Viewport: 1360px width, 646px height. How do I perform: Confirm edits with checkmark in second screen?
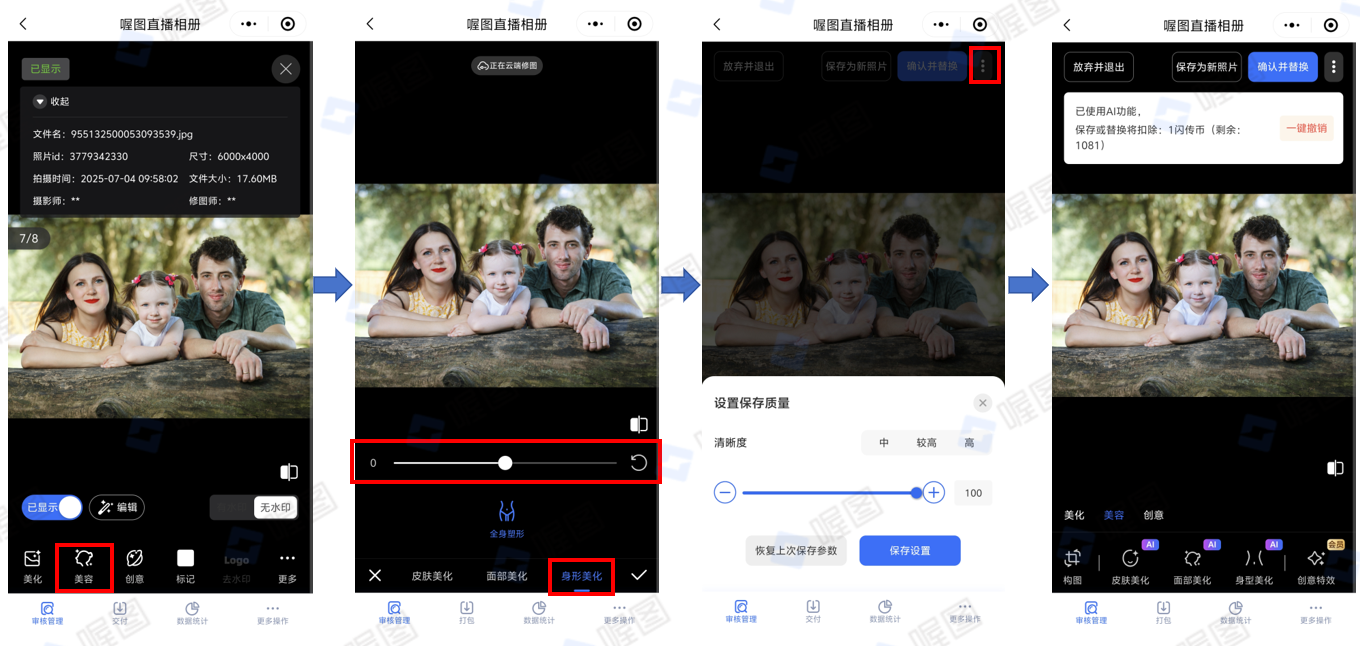click(x=638, y=575)
